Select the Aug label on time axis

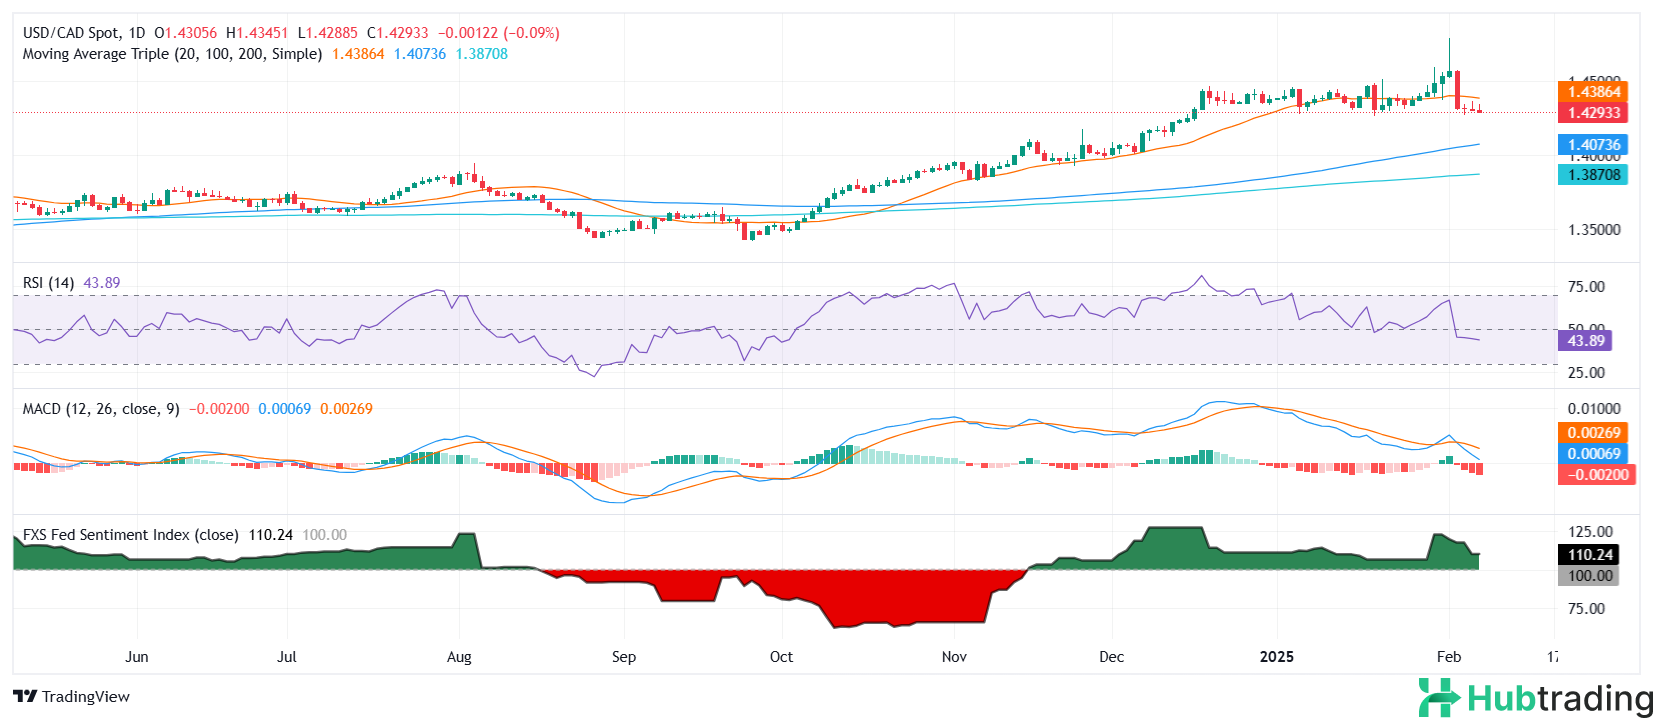coord(459,657)
